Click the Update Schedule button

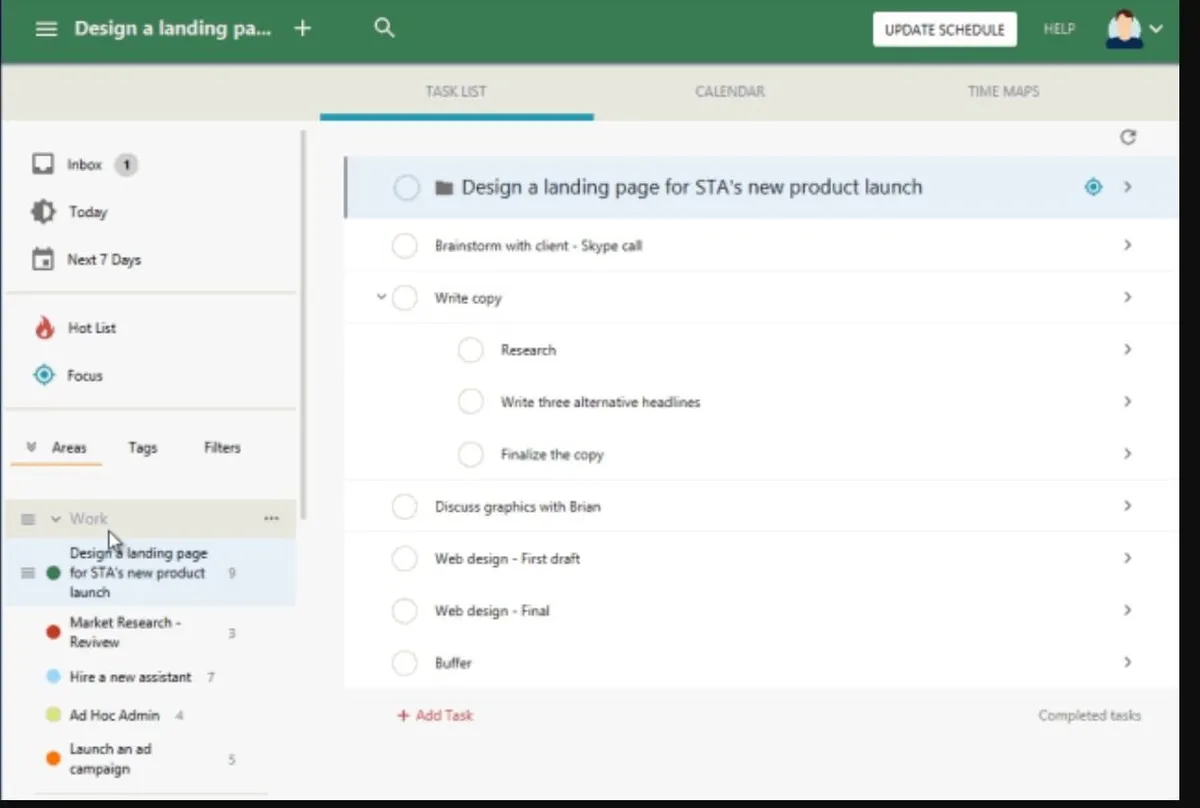click(944, 30)
